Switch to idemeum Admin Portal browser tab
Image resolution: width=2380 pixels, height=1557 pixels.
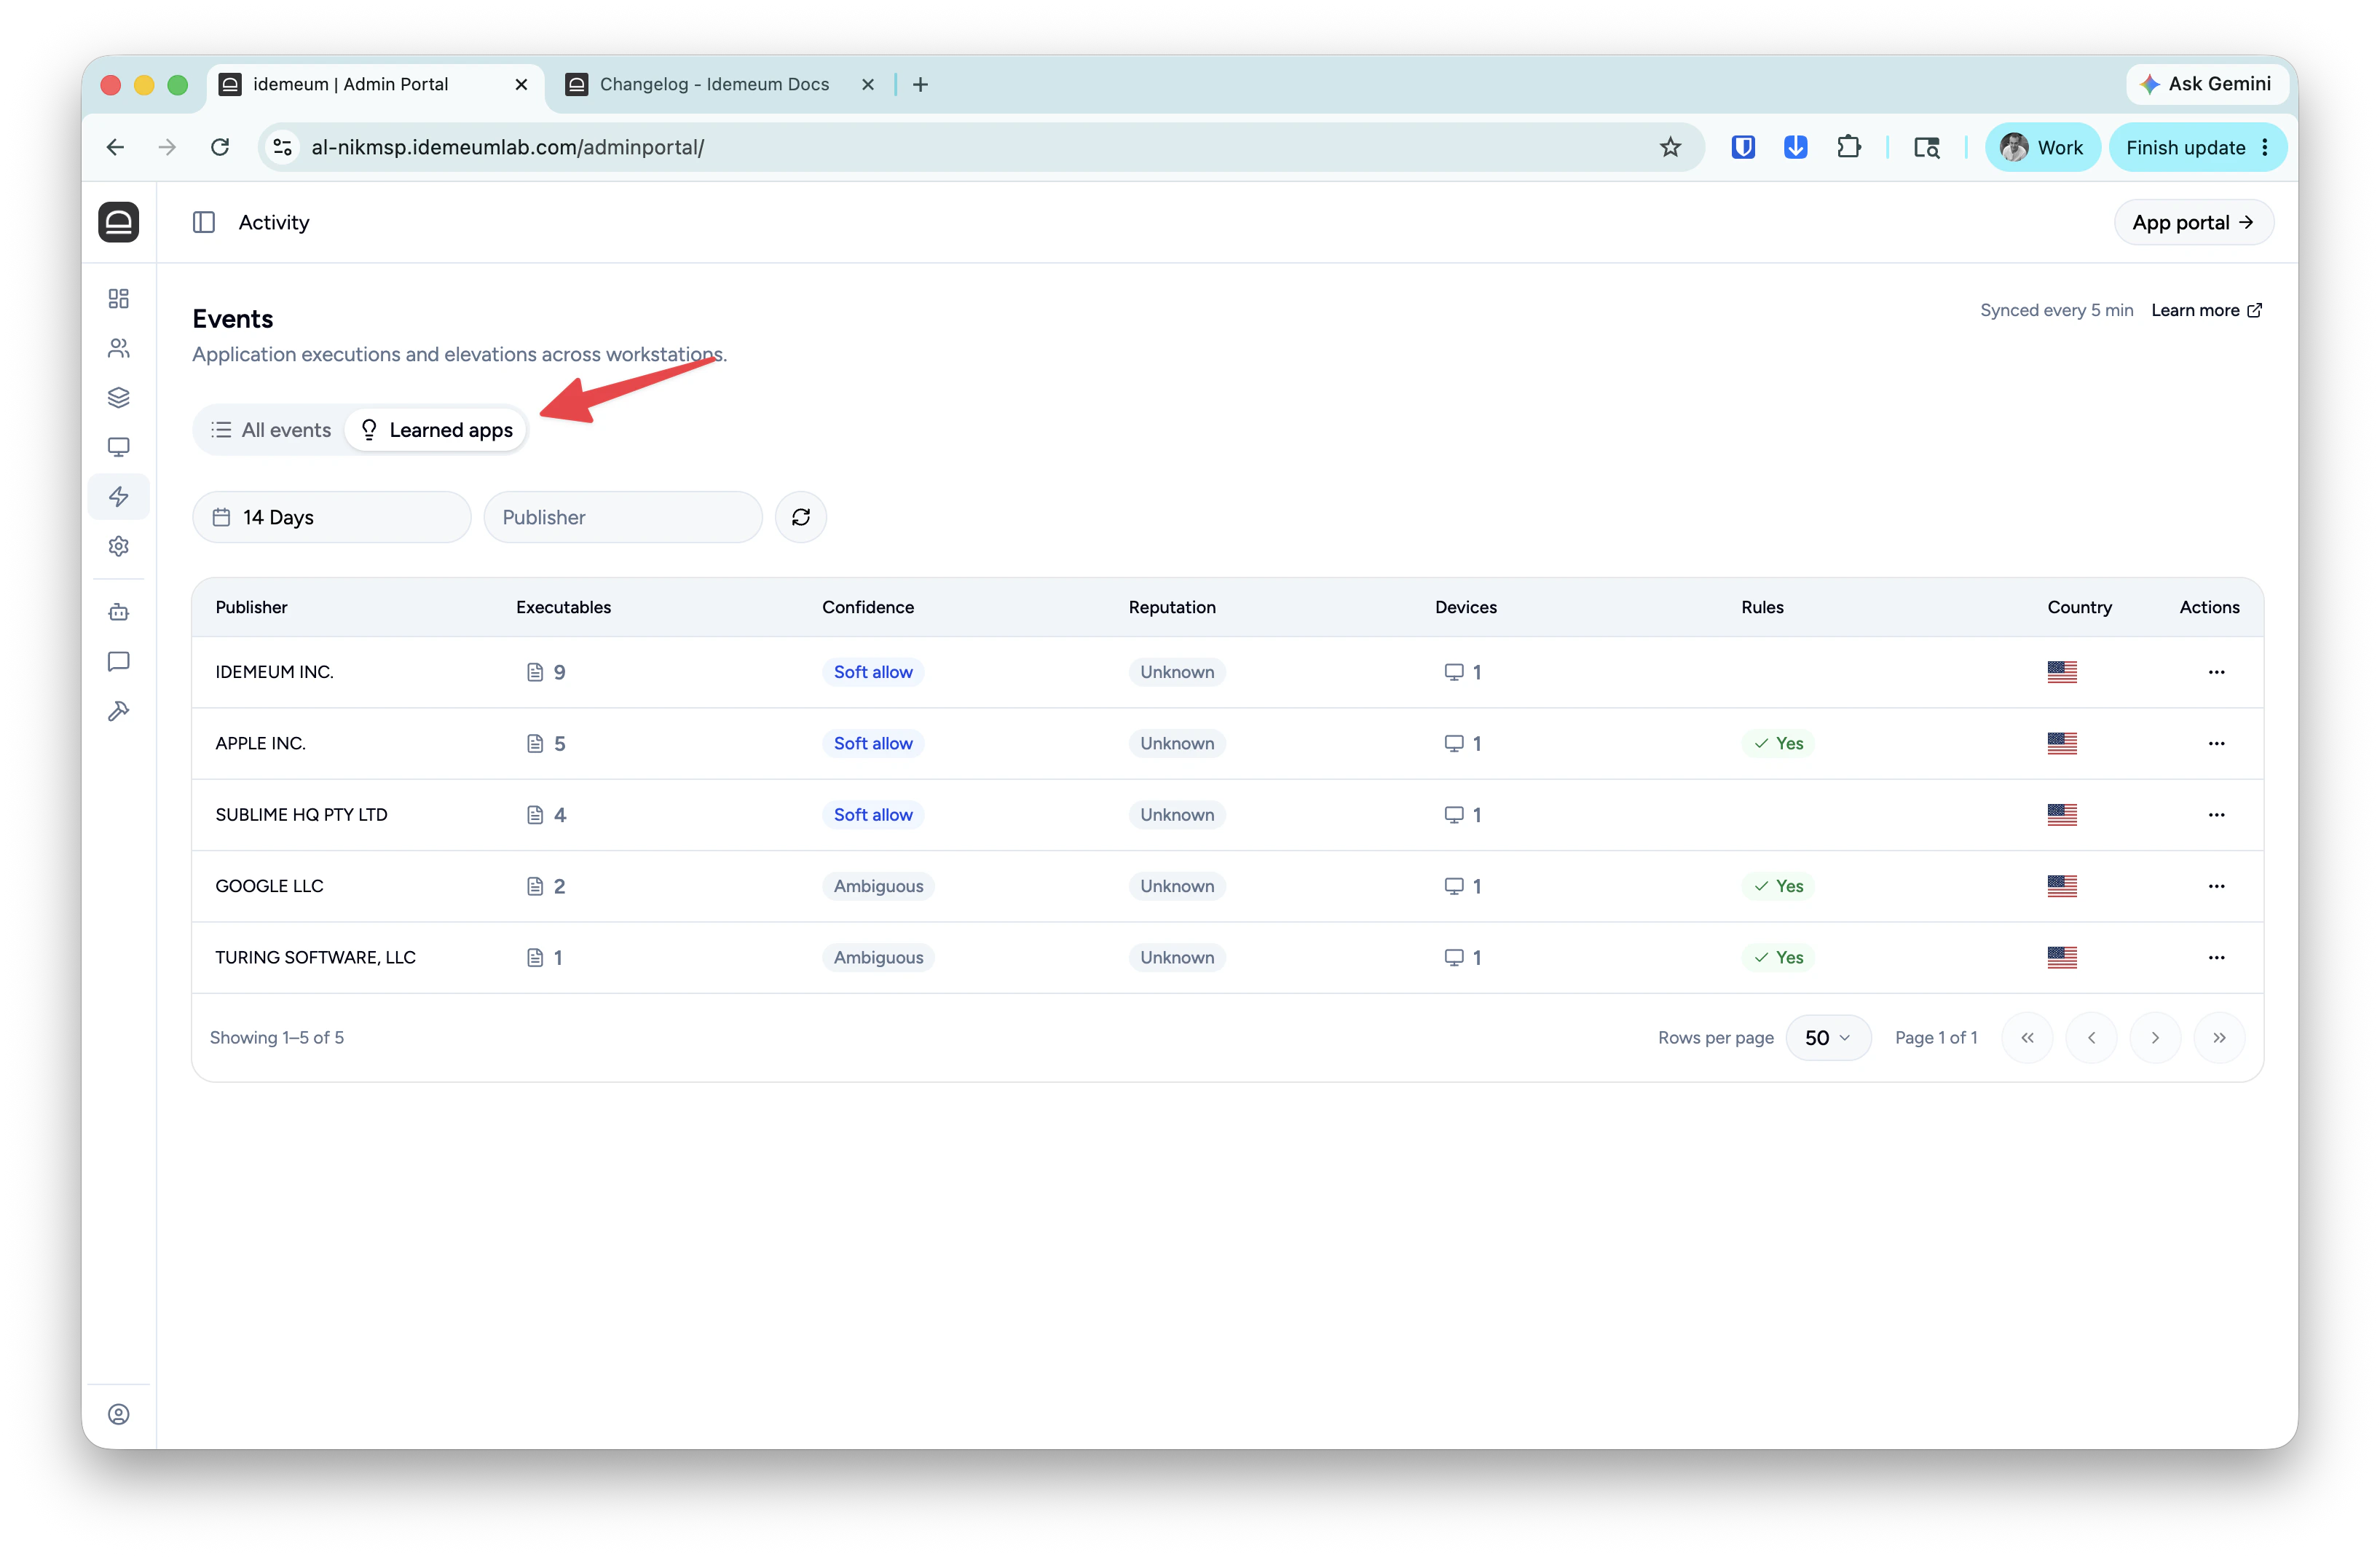[375, 84]
